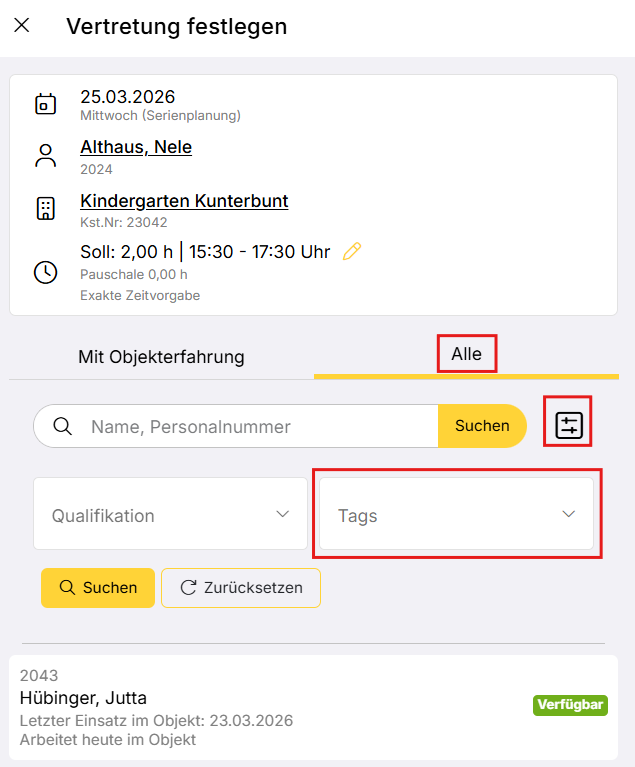Viewport: 635px width, 767px height.
Task: Click the building icon beside Kindergarten Kunterbunt
Action: pyautogui.click(x=45, y=208)
